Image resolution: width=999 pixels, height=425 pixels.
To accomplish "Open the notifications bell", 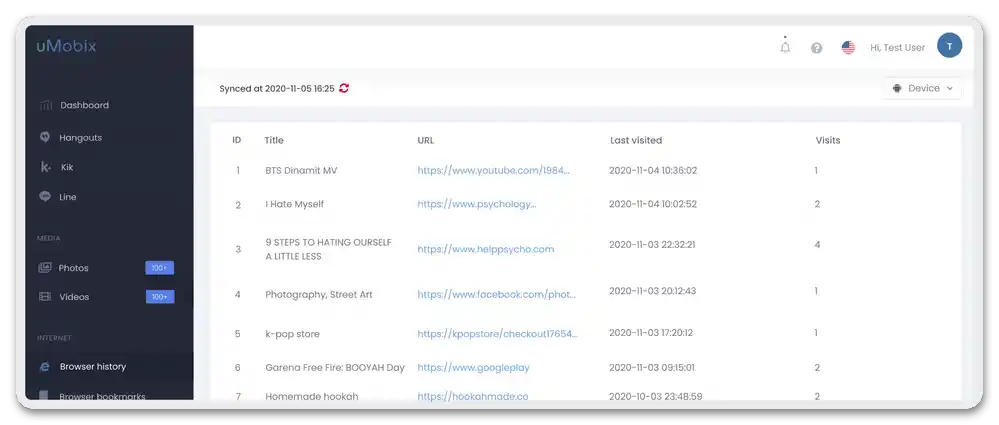I will coord(785,47).
